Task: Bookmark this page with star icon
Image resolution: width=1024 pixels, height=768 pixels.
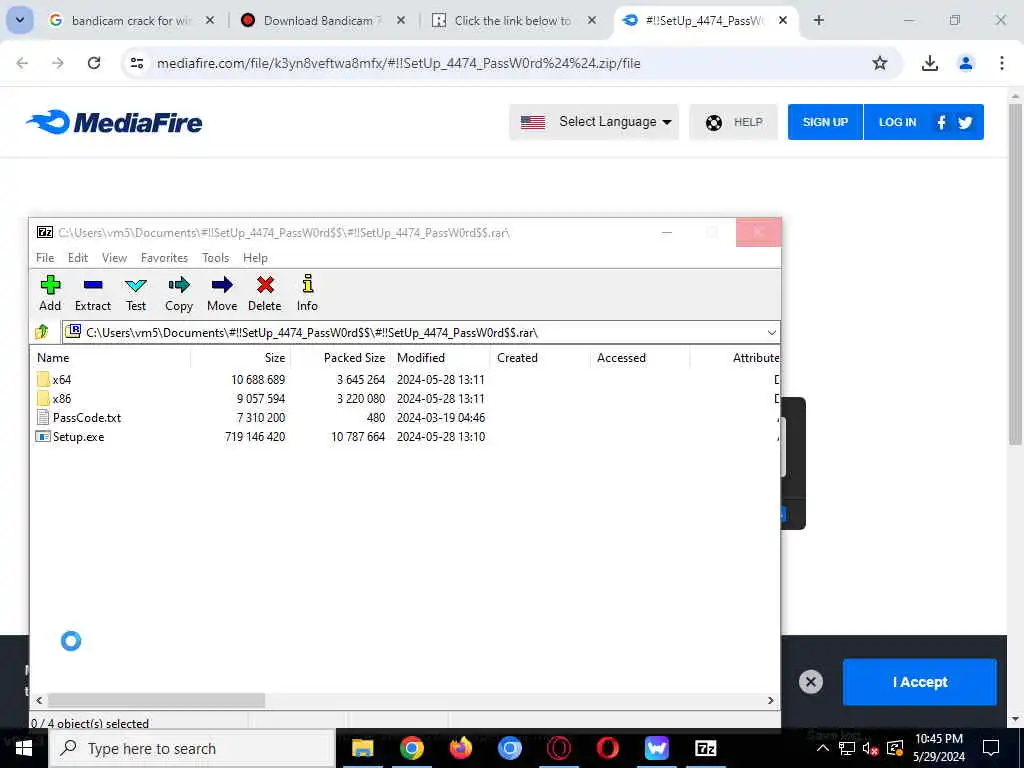Action: coord(880,63)
